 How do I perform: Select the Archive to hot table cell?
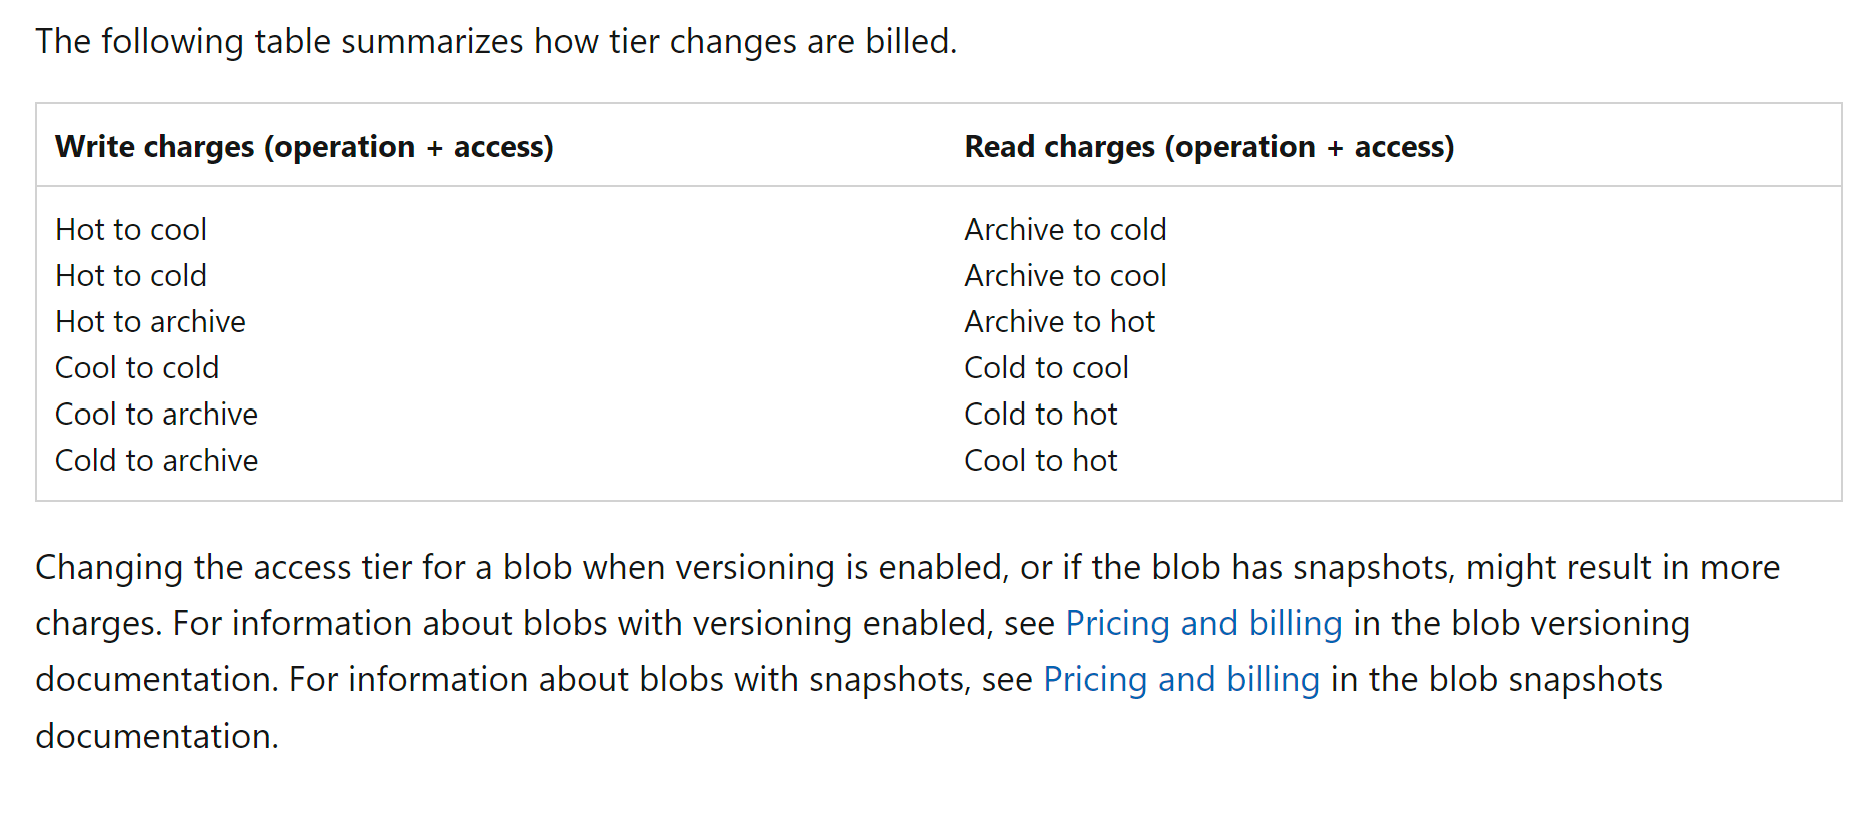(1059, 321)
